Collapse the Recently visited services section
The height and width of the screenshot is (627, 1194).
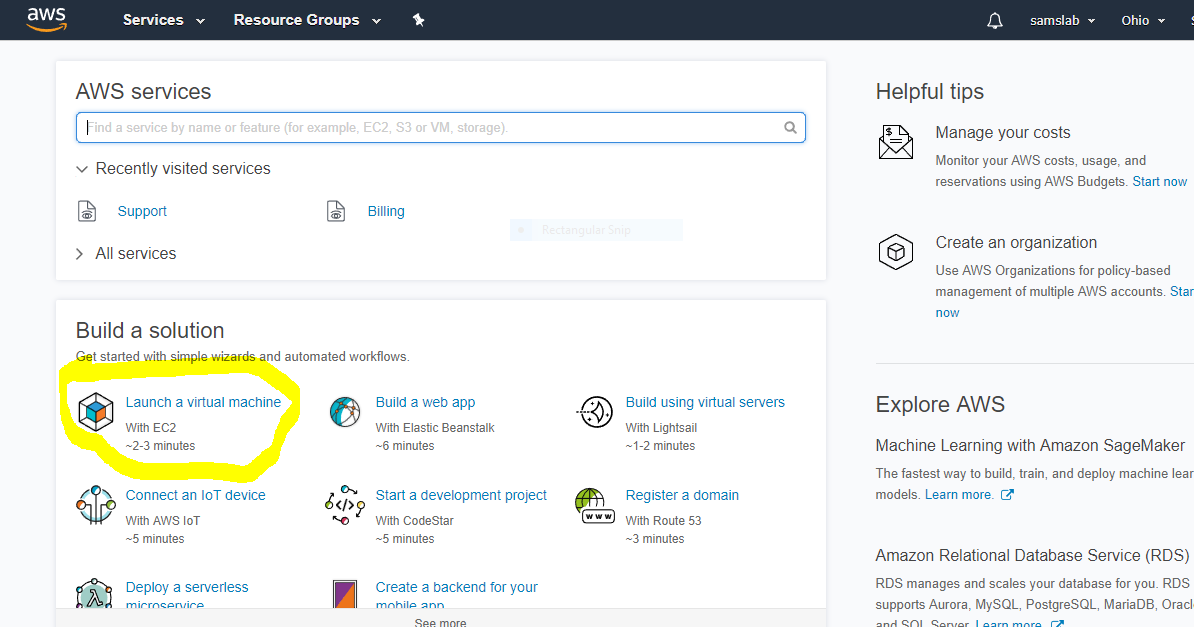click(x=173, y=168)
